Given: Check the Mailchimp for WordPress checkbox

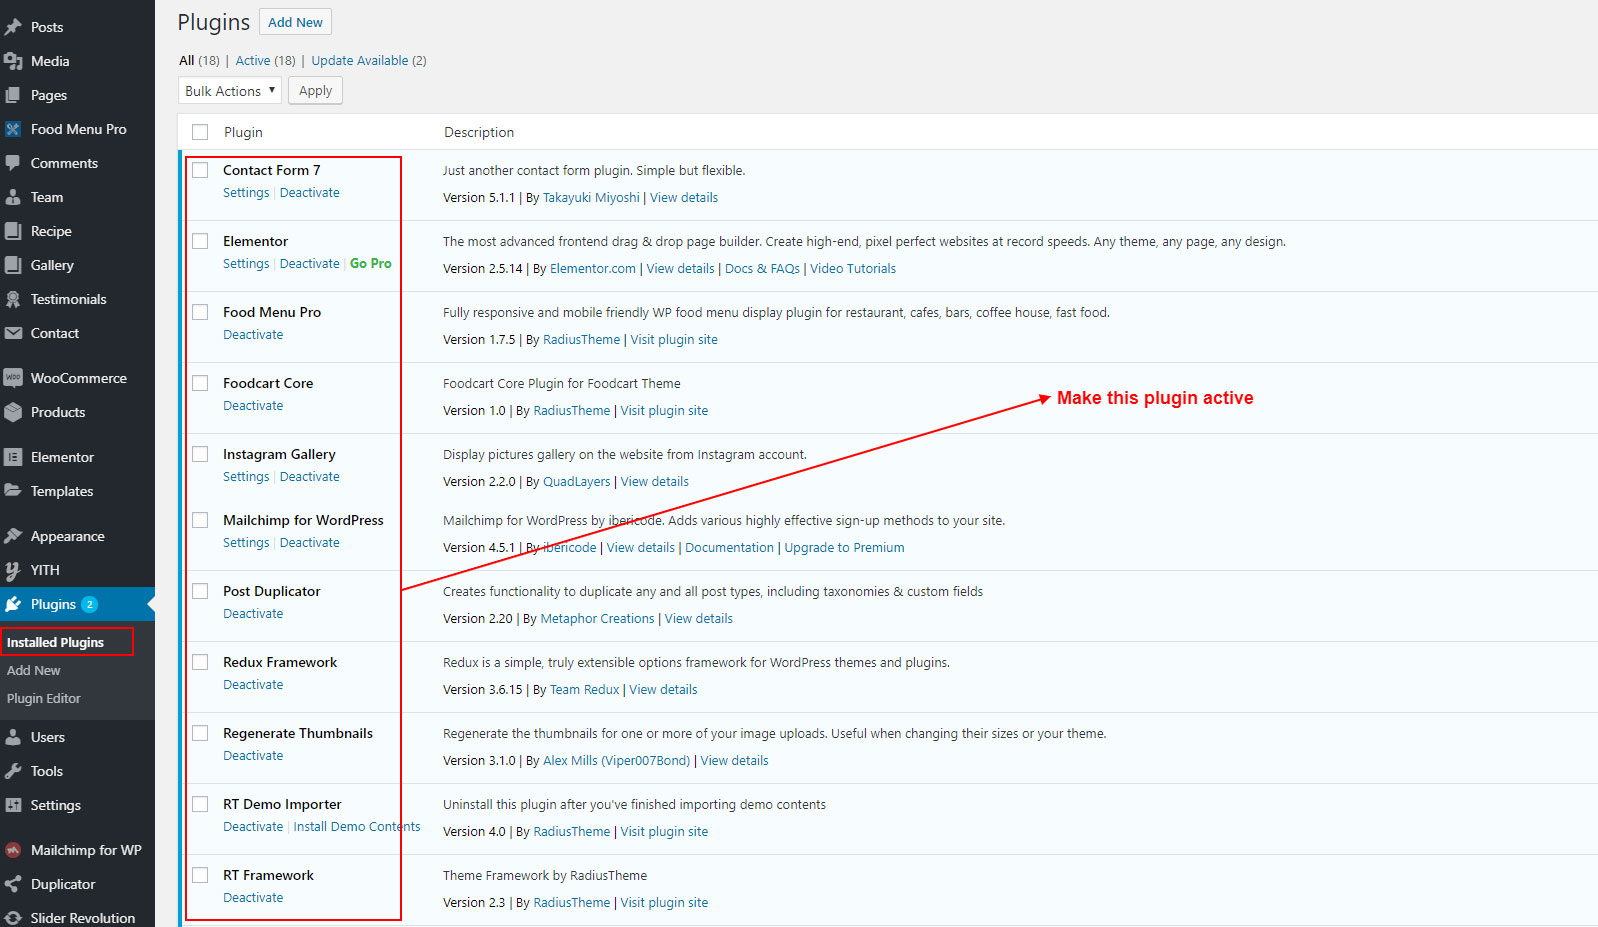Looking at the screenshot, I should pyautogui.click(x=200, y=520).
